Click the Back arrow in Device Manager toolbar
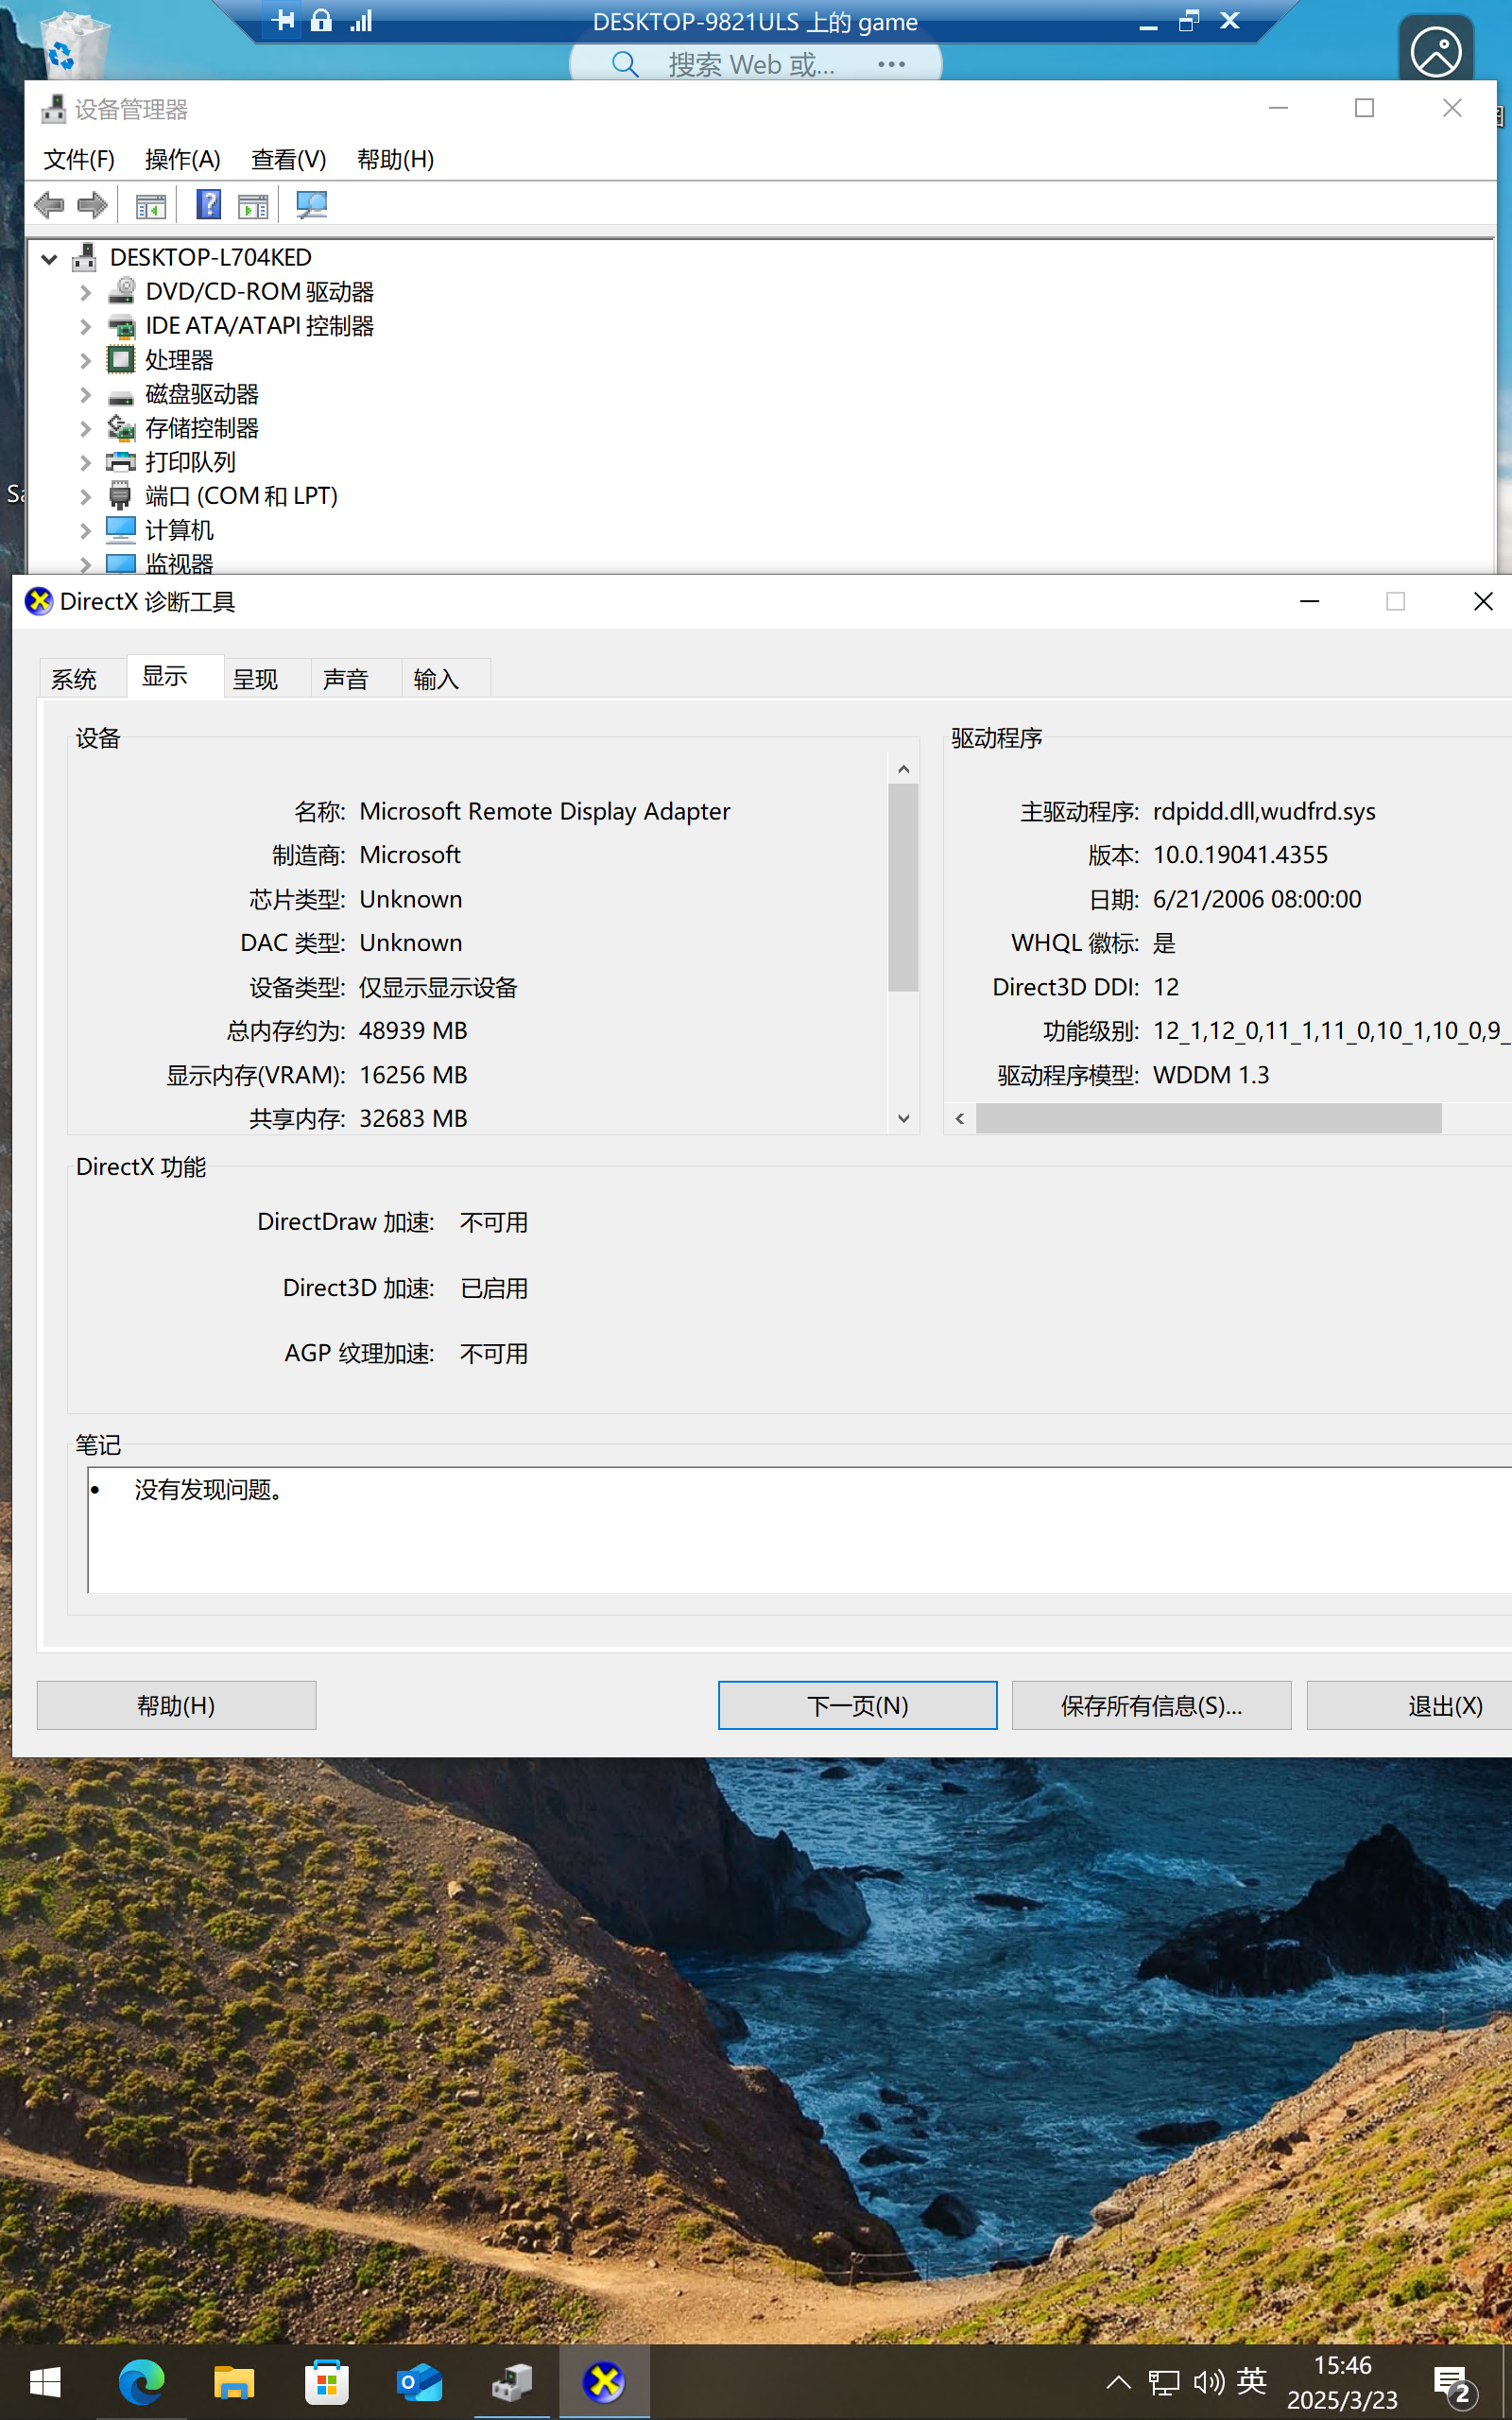This screenshot has width=1512, height=2420. coord(48,205)
